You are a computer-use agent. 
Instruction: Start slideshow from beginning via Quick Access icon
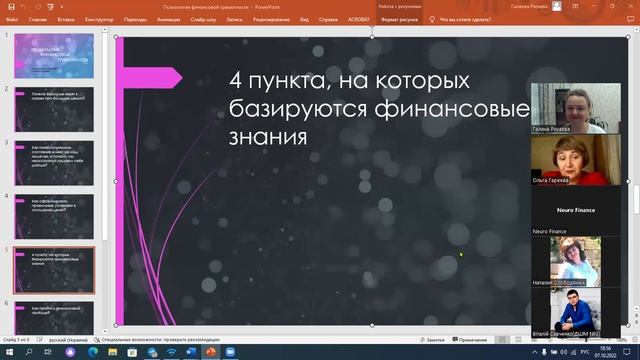point(51,7)
